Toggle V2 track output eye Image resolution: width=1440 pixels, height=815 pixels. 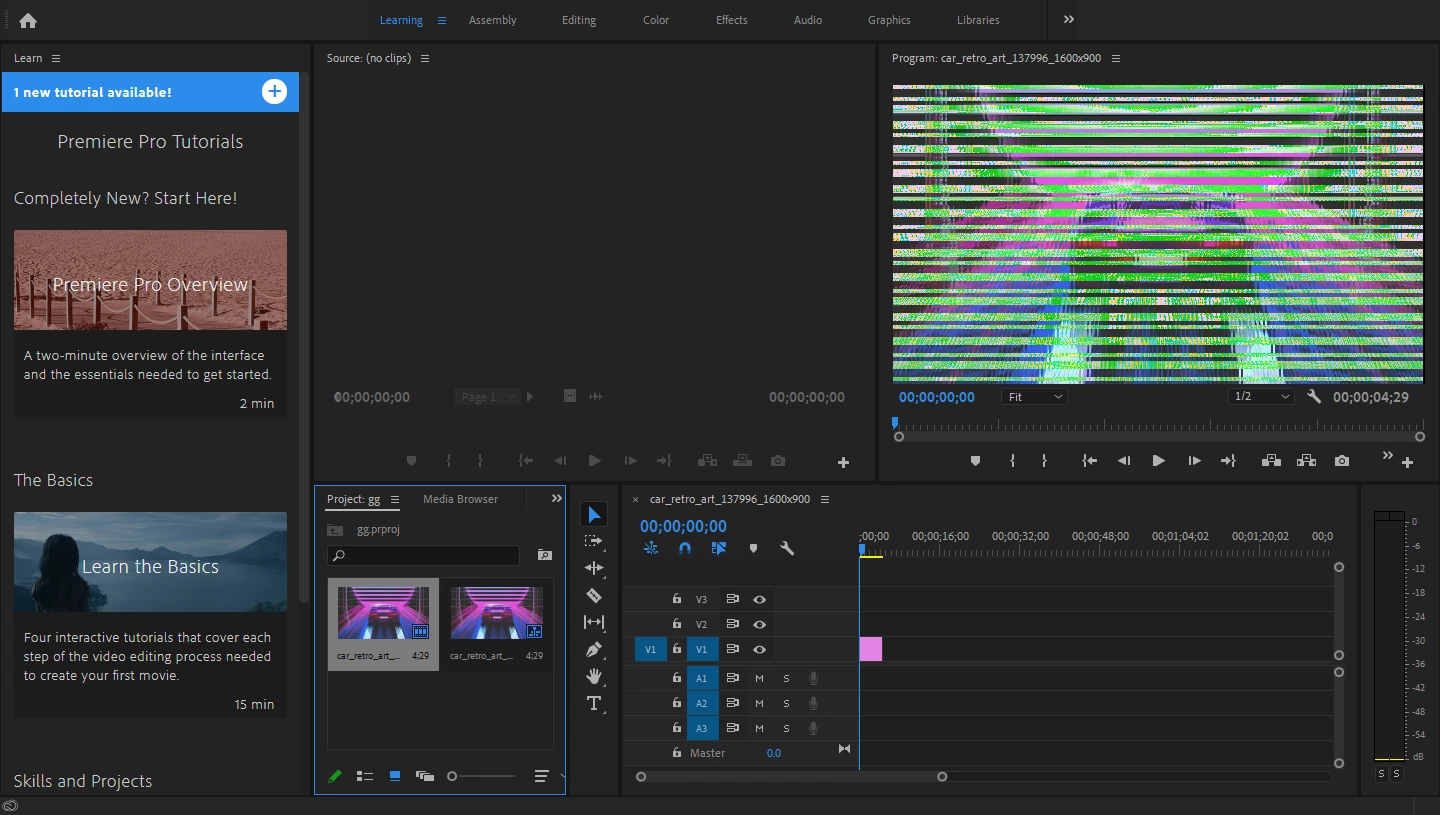coord(760,625)
